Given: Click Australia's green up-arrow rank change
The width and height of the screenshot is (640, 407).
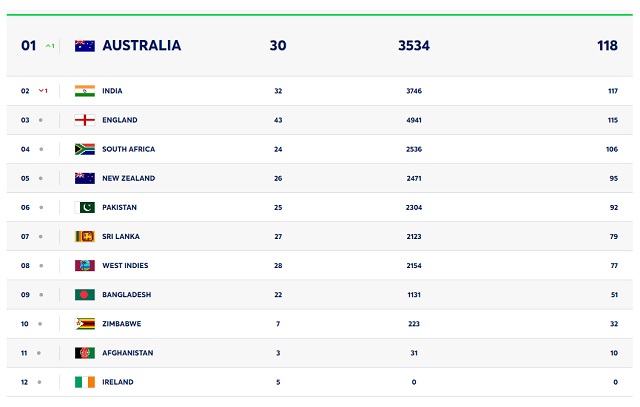Looking at the screenshot, I should tap(50, 46).
